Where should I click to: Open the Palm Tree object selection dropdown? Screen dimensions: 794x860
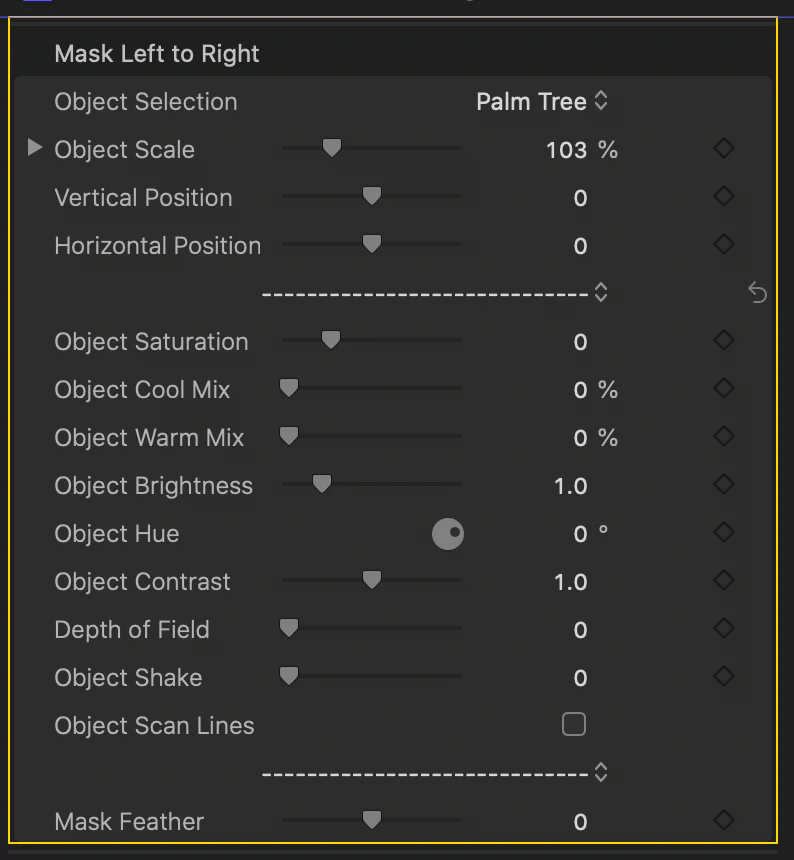[x=542, y=101]
